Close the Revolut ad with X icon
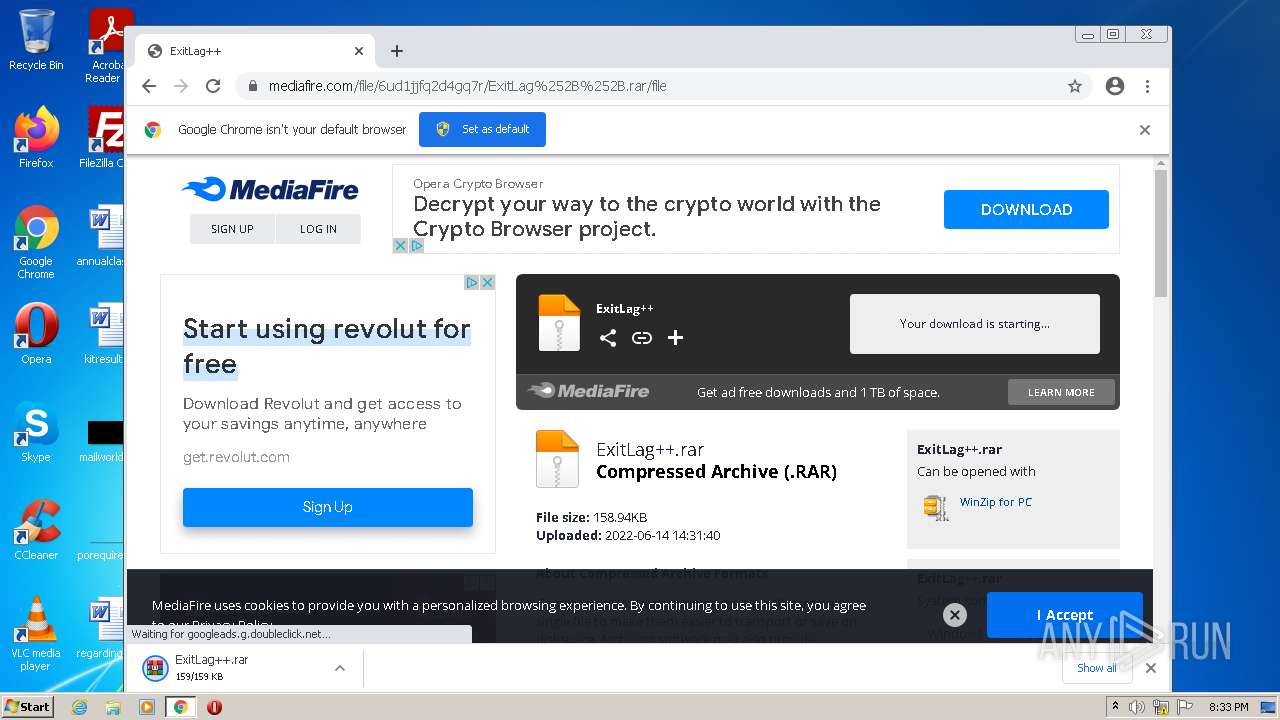1280x720 pixels. (488, 282)
